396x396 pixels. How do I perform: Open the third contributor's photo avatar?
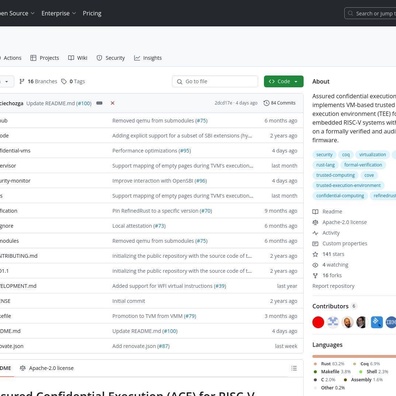pyautogui.click(x=347, y=322)
